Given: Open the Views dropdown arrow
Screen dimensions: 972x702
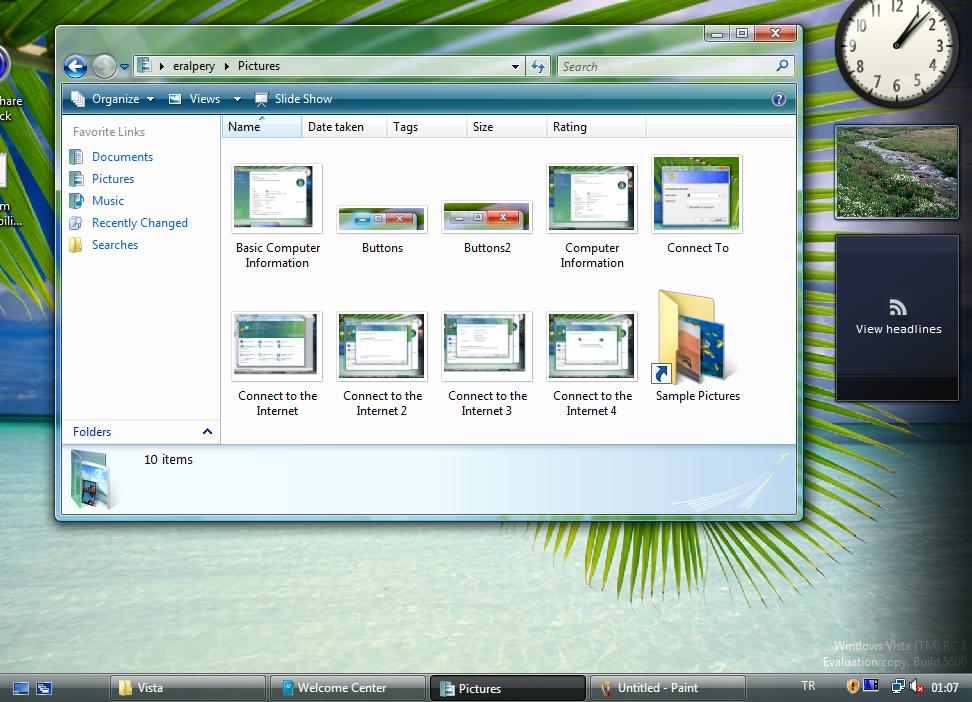Looking at the screenshot, I should pyautogui.click(x=237, y=98).
